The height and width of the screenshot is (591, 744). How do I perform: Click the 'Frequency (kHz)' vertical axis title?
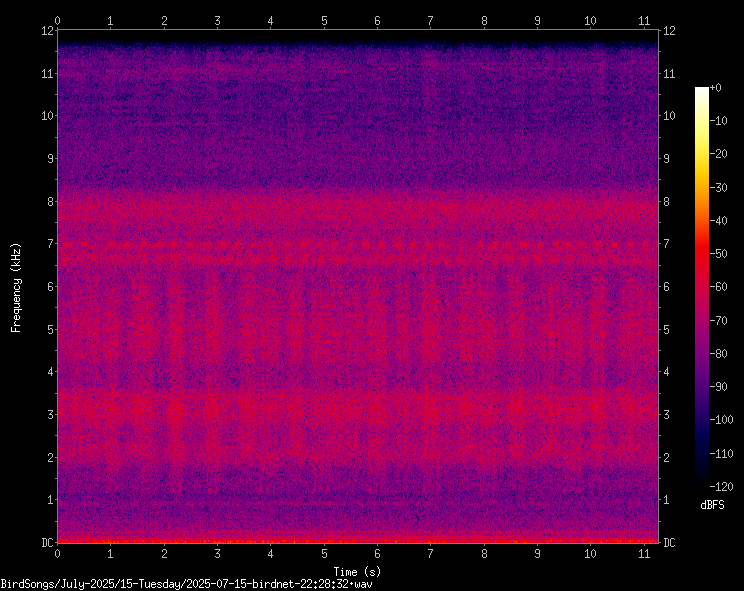17,288
